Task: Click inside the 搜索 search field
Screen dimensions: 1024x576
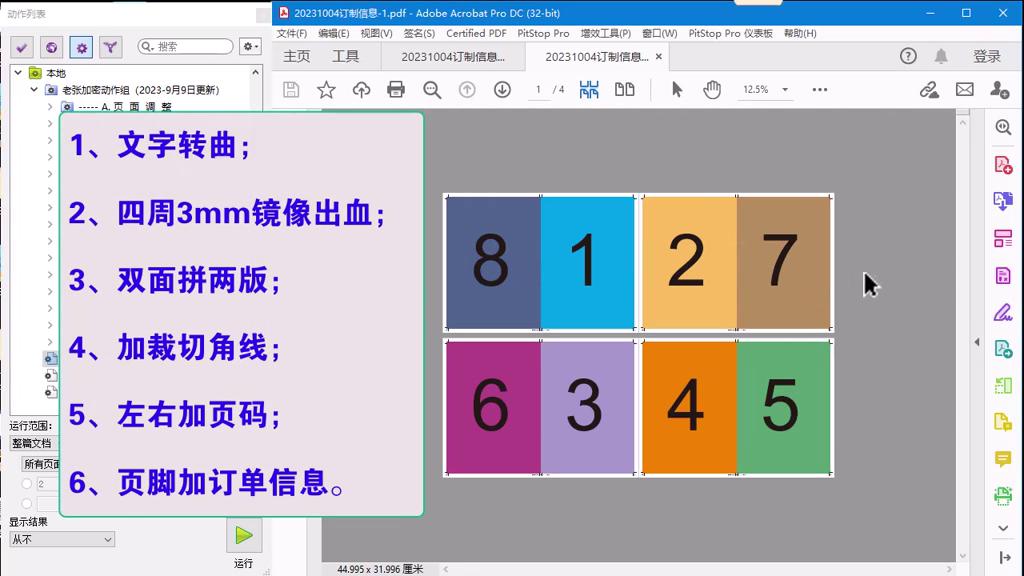Action: pos(185,46)
